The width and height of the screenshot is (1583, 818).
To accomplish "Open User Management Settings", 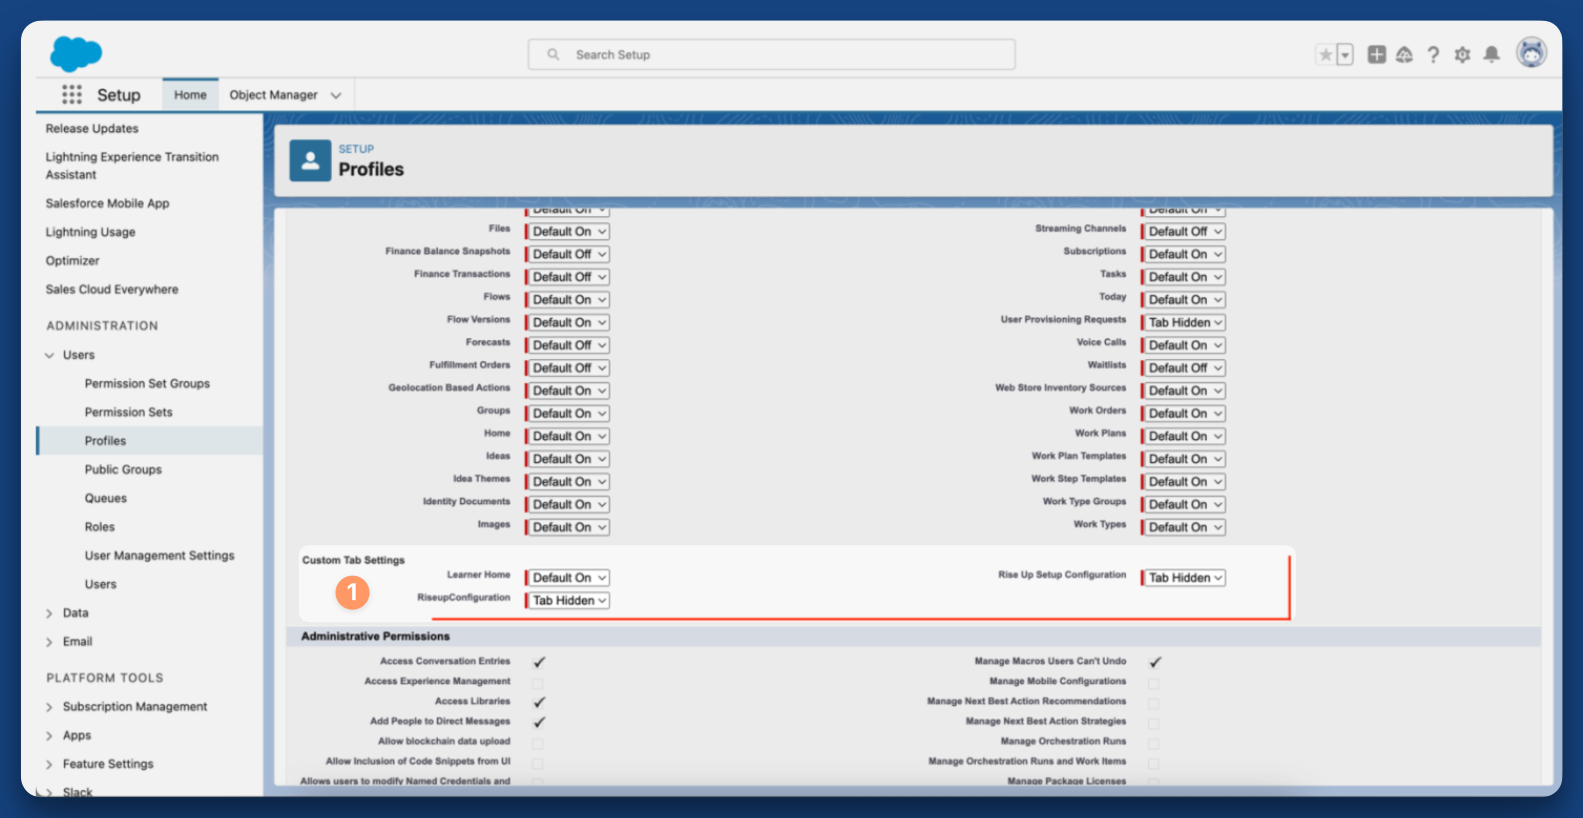I will (159, 556).
